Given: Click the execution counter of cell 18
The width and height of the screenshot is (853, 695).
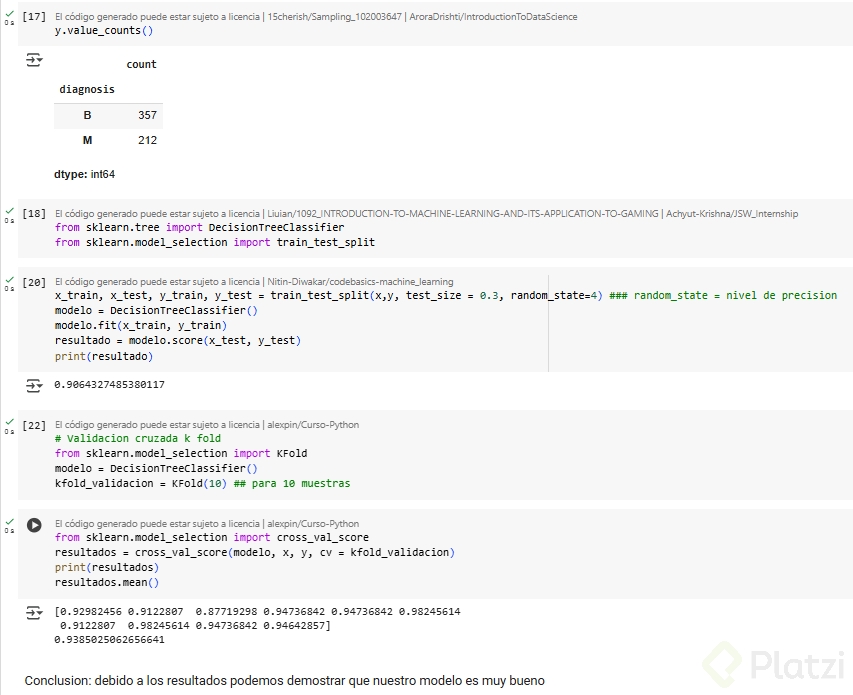Looking at the screenshot, I should coord(34,214).
